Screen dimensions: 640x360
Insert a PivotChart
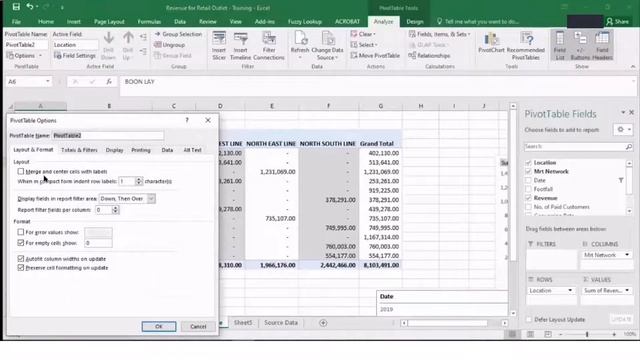pos(491,43)
